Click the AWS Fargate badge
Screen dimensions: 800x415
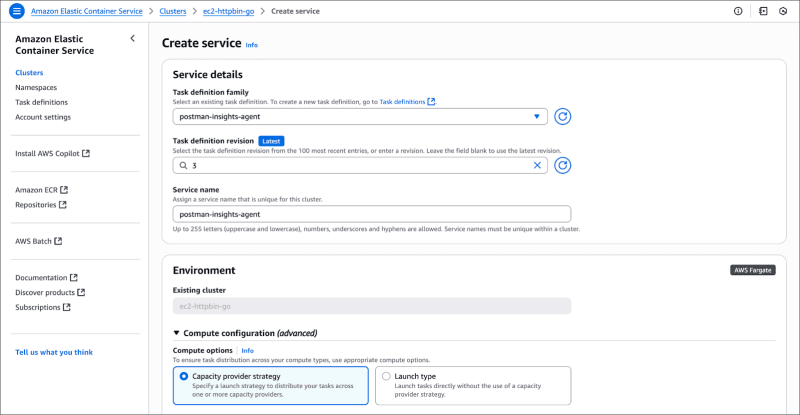(753, 270)
